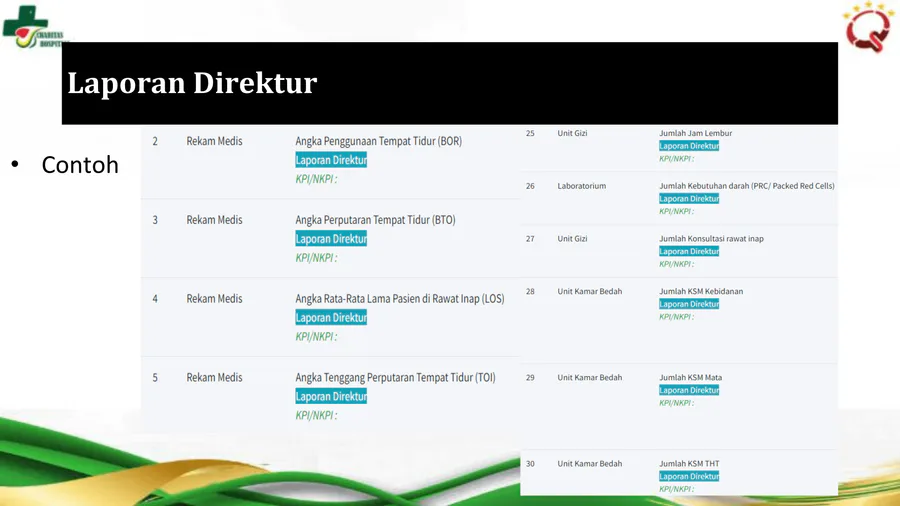Click Laporan Direktur badge under TOI row
Screen dimensions: 900x506
pos(331,397)
